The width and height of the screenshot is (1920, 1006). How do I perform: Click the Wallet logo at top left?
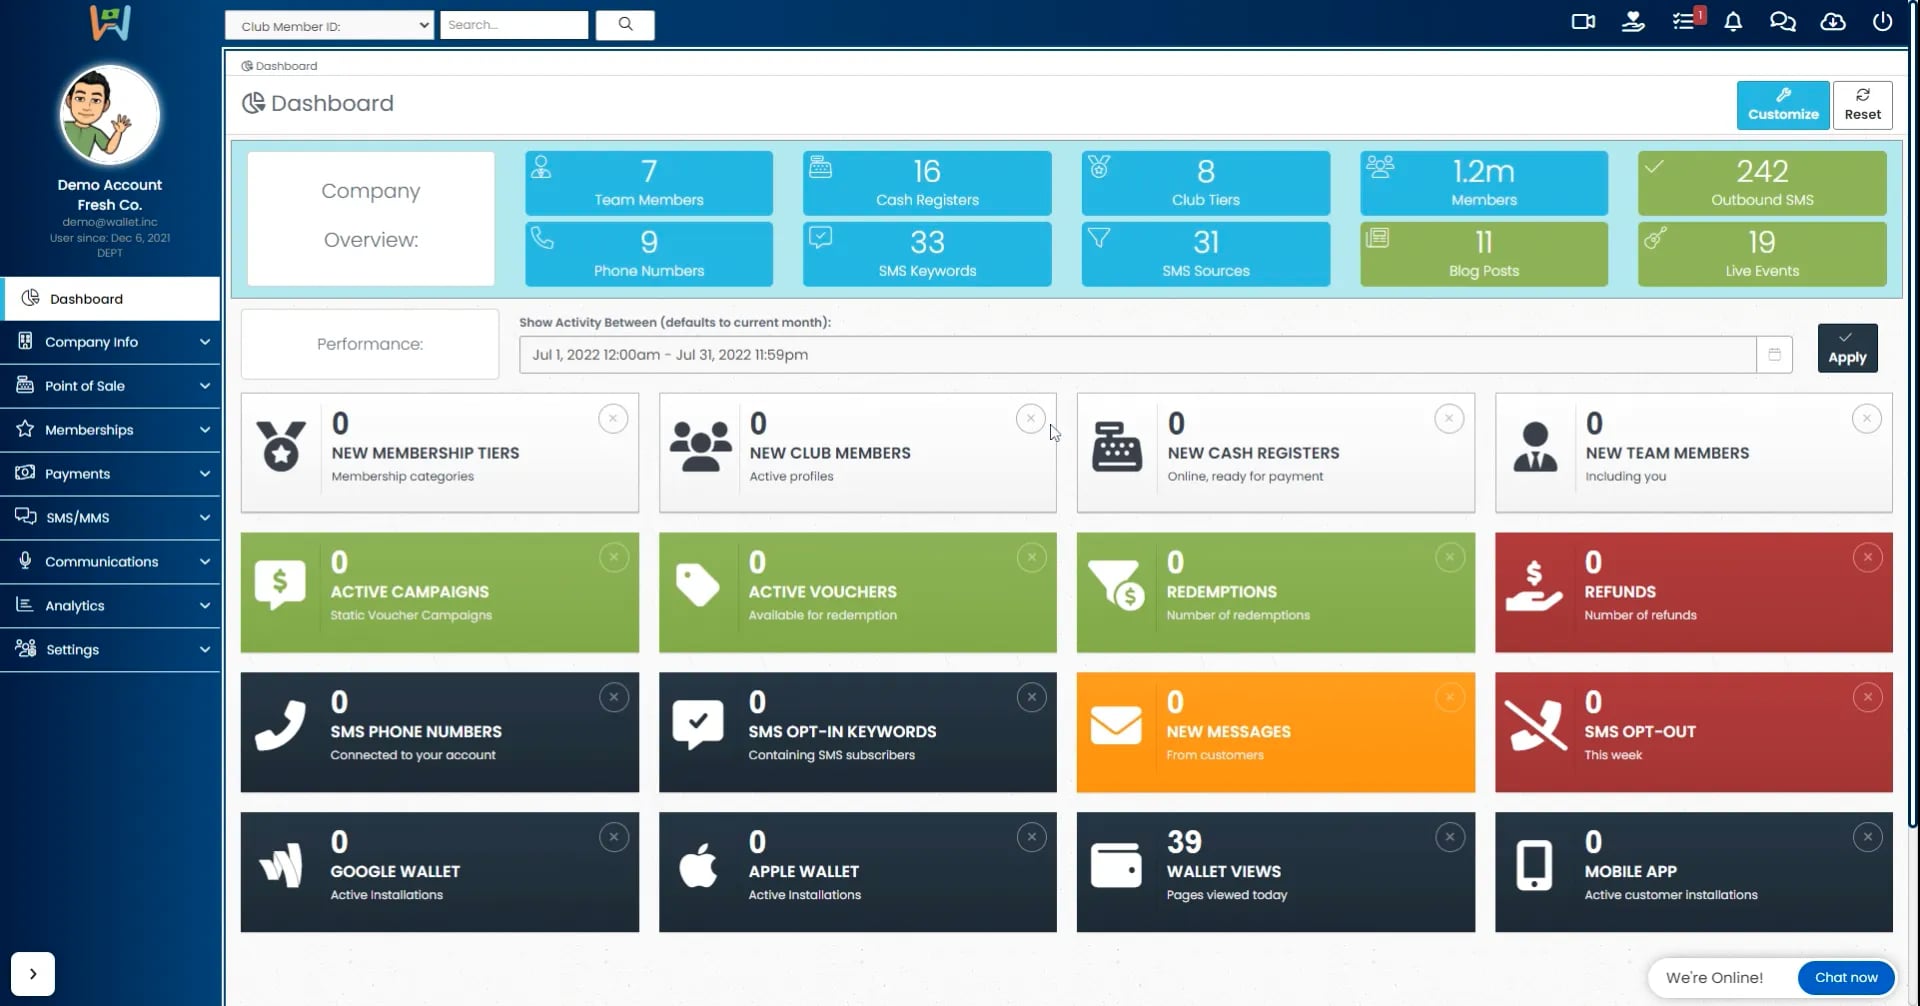click(x=110, y=22)
